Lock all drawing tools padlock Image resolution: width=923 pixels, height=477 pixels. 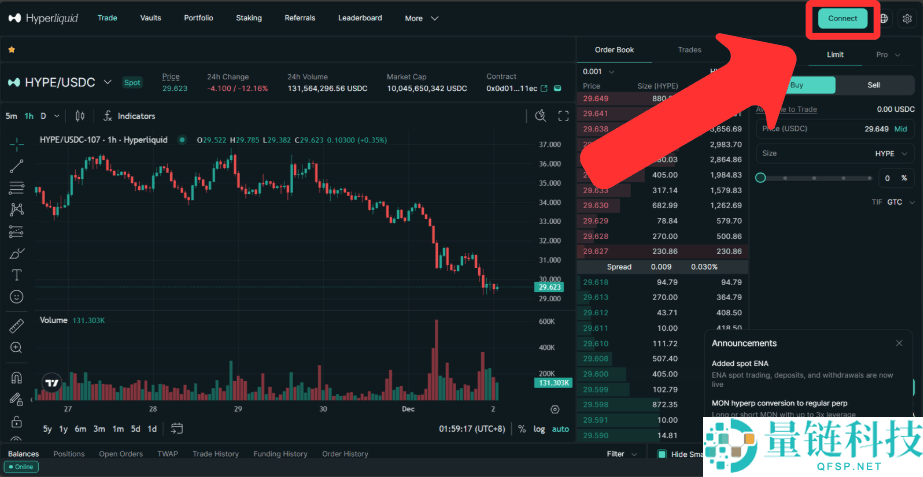16,422
